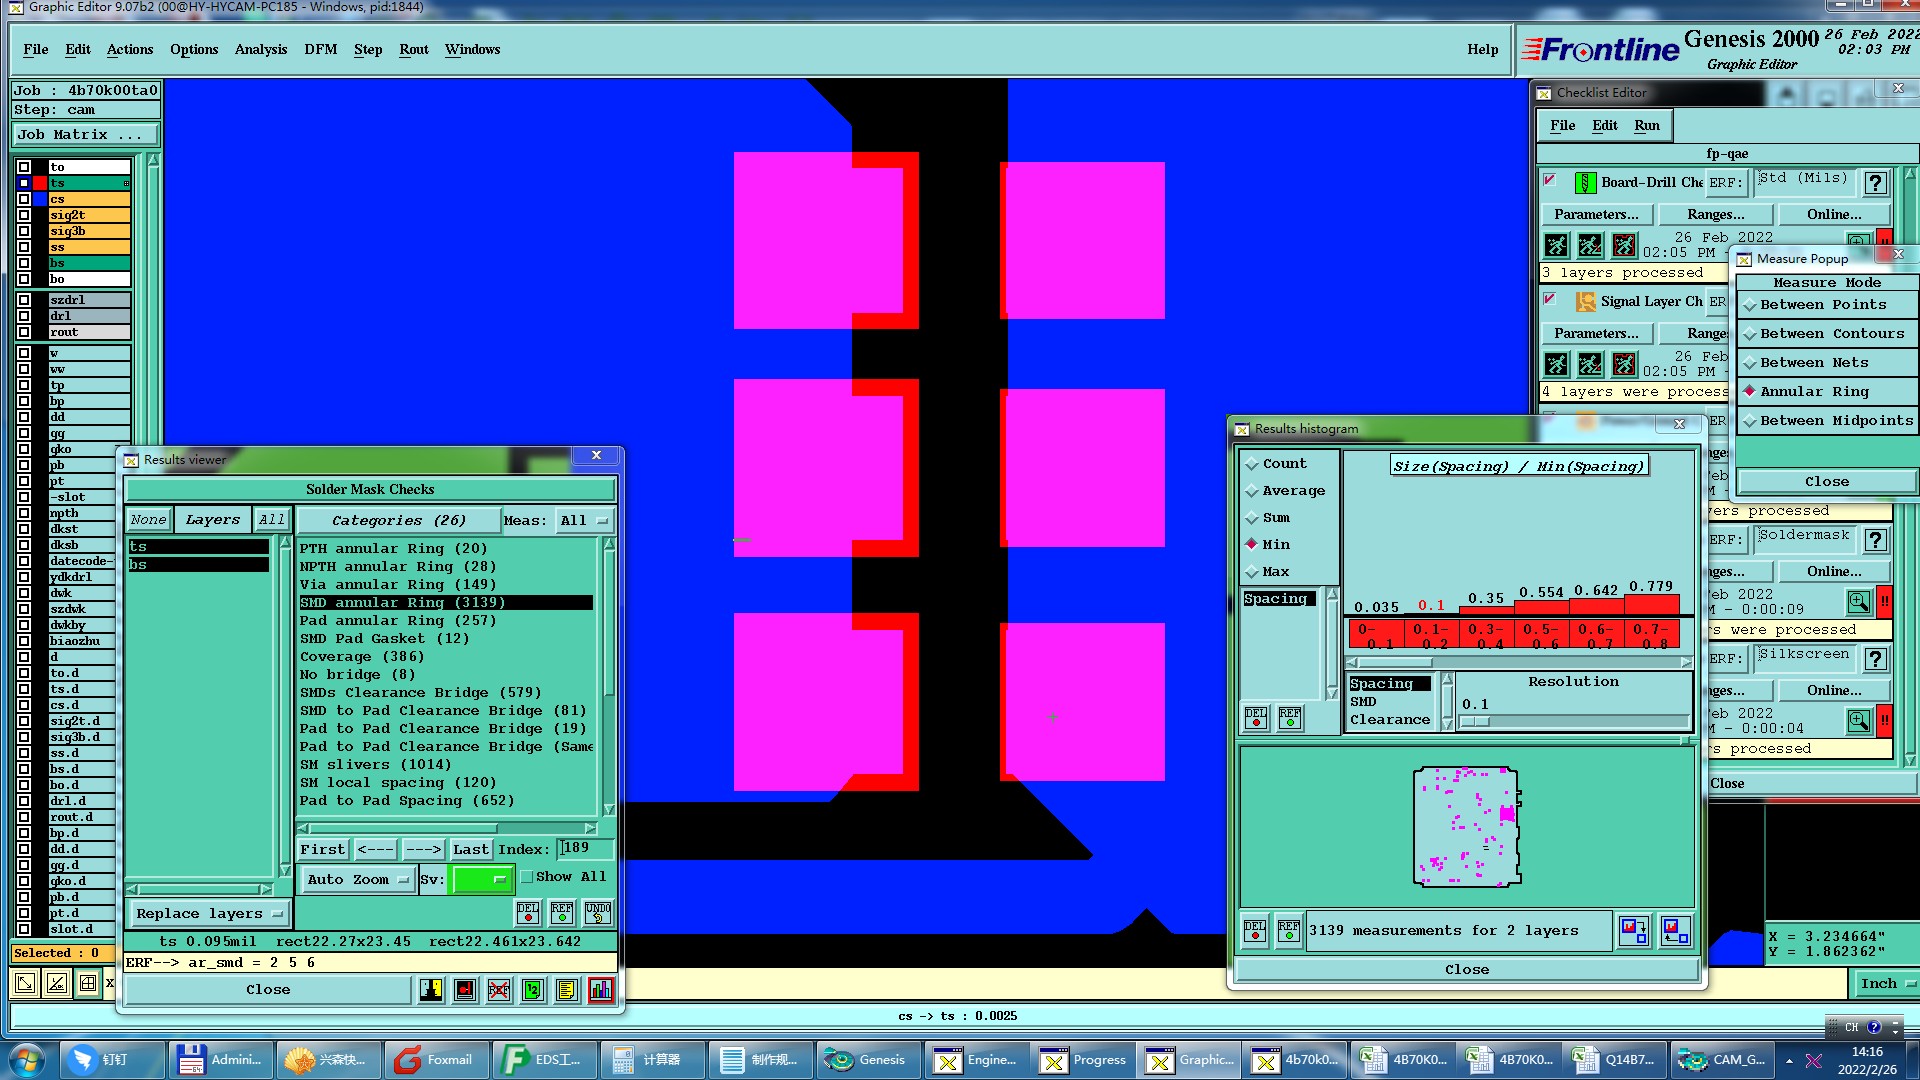1920x1080 pixels.
Task: Open the Analysis menu
Action: (x=260, y=50)
